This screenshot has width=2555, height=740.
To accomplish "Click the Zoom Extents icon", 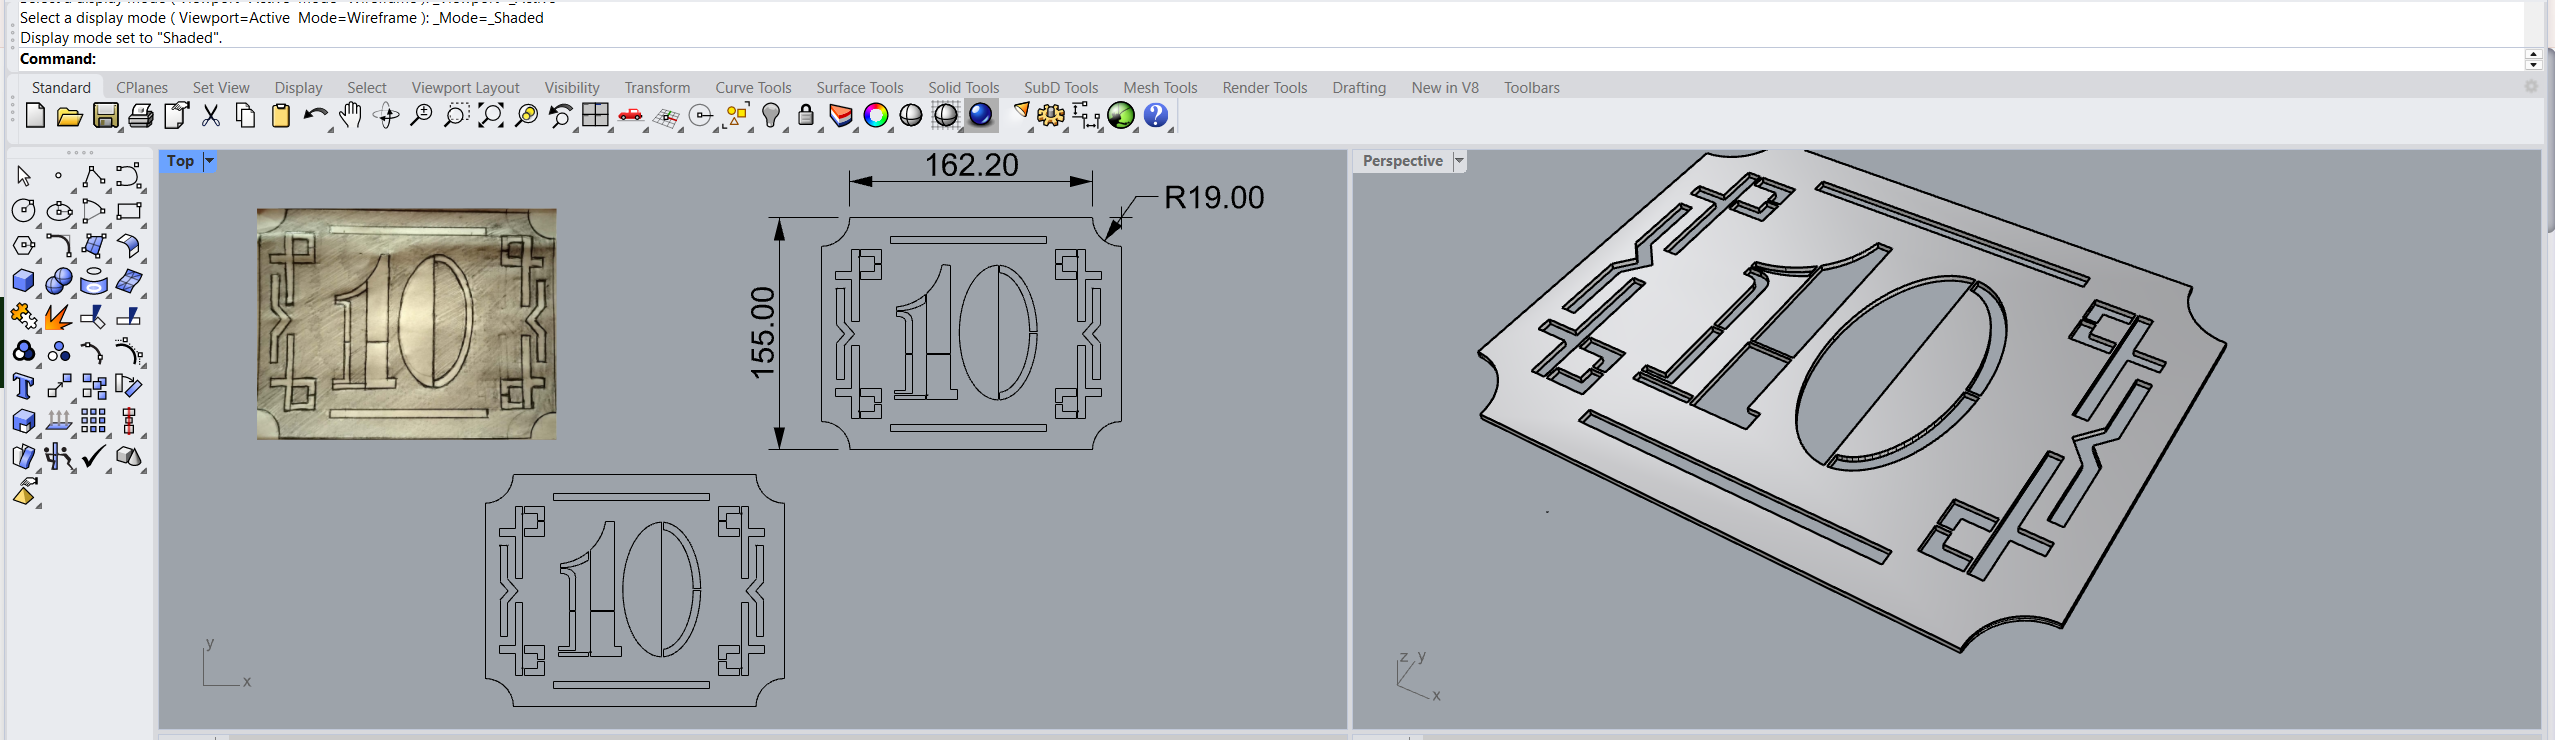I will tap(490, 116).
